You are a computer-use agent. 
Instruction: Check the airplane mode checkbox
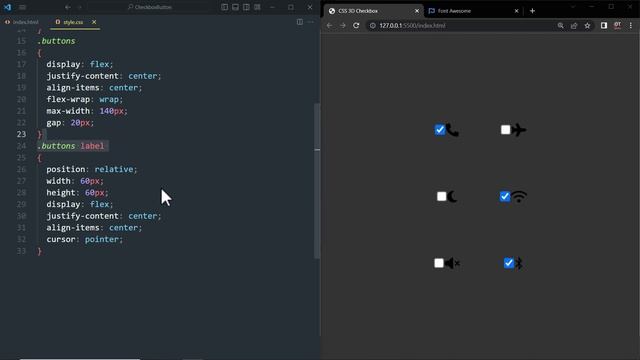[x=506, y=130]
